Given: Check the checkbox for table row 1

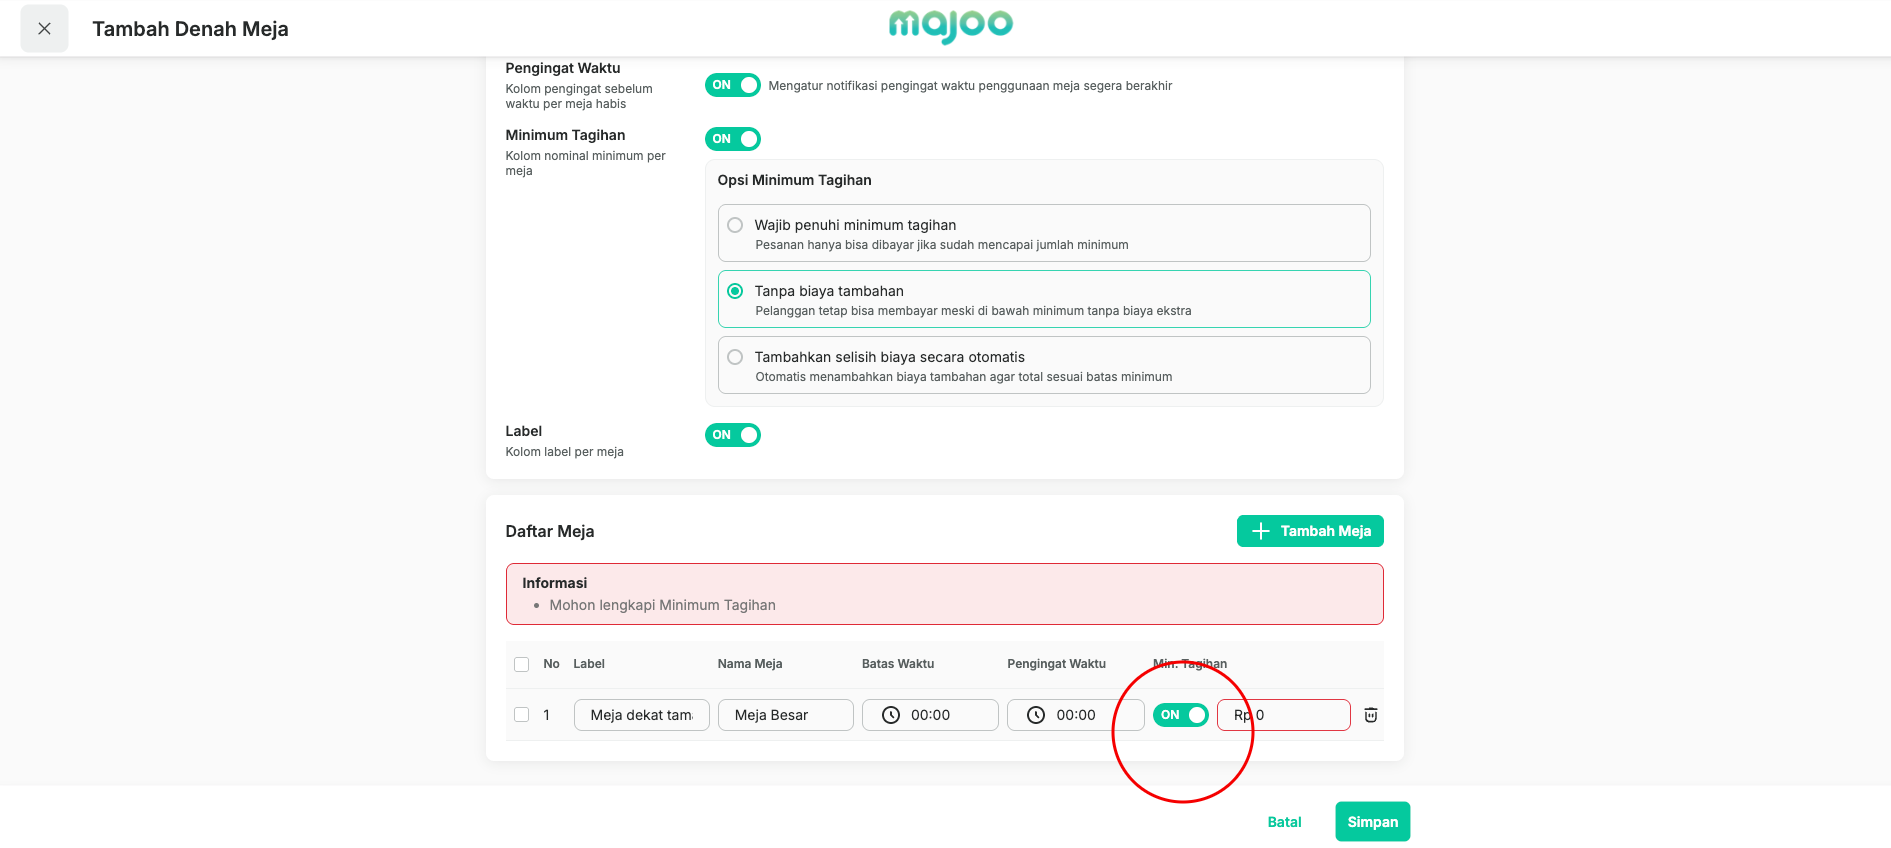Looking at the screenshot, I should (521, 715).
